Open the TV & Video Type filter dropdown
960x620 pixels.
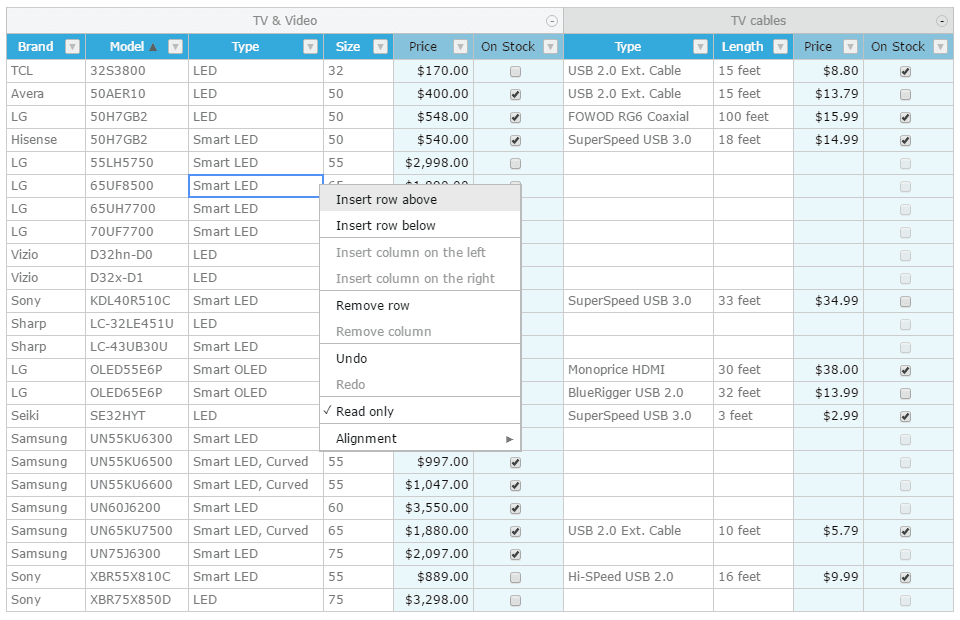(310, 47)
